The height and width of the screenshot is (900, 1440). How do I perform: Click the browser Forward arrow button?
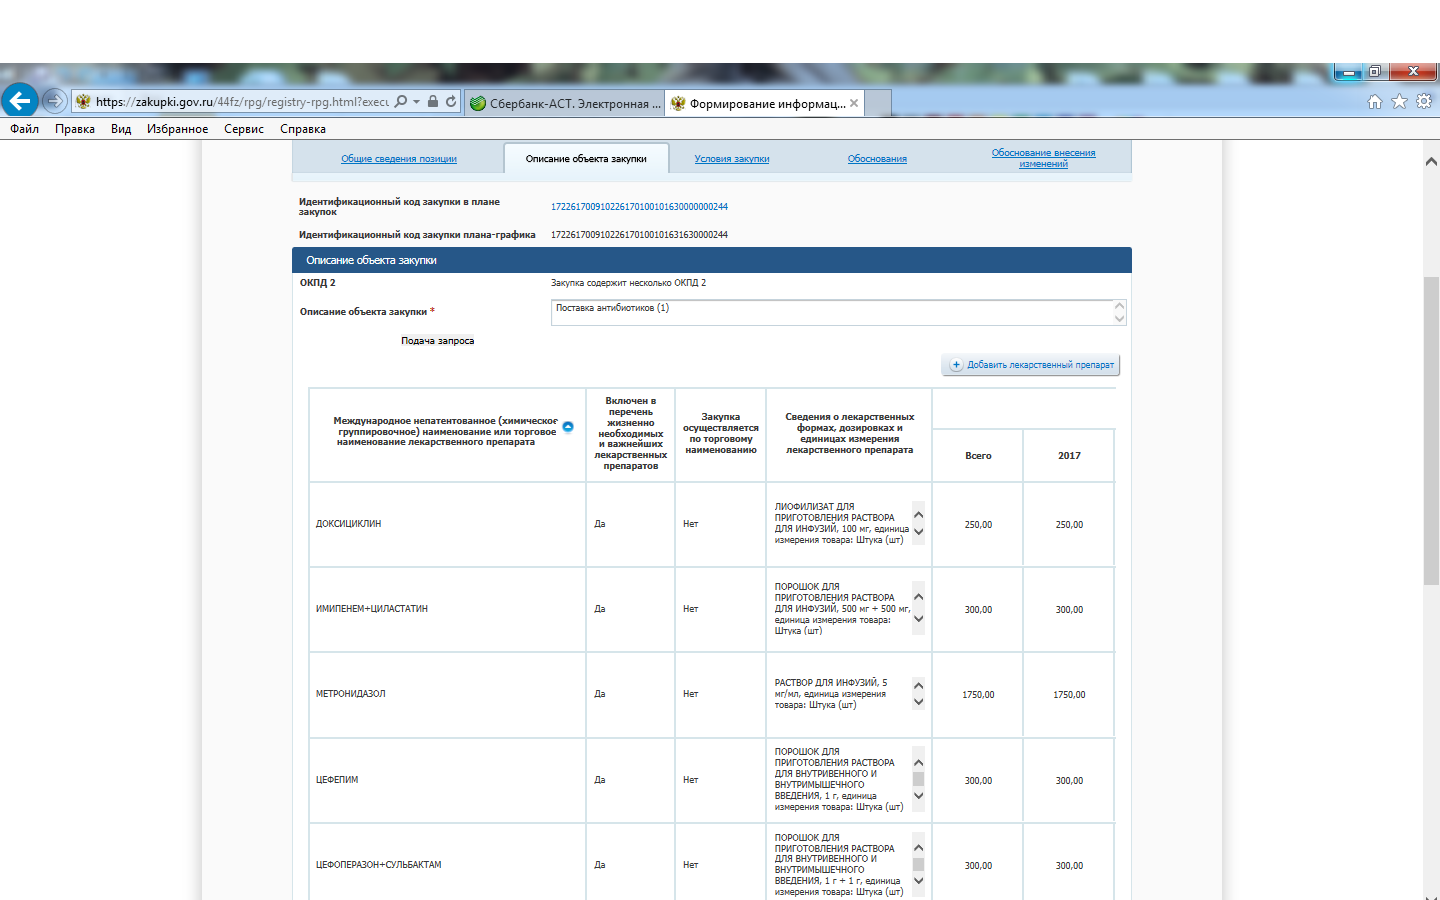(x=55, y=101)
